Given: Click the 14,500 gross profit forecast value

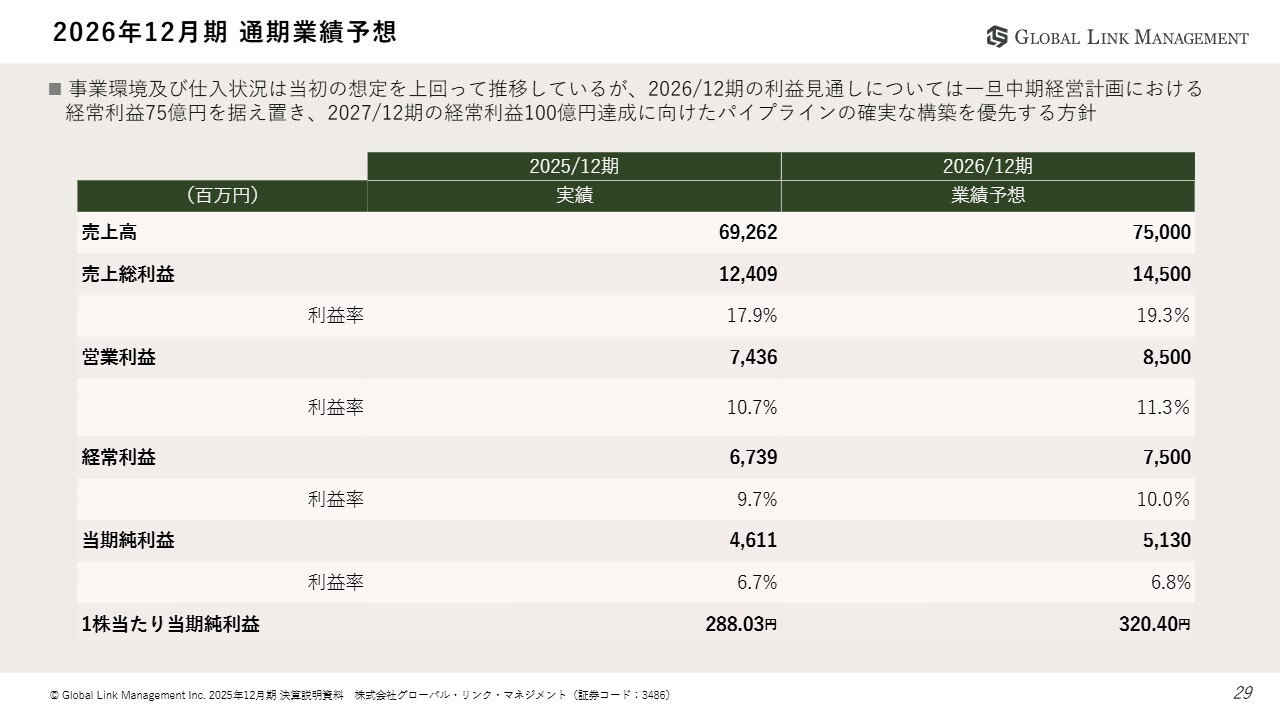Looking at the screenshot, I should (x=1161, y=274).
